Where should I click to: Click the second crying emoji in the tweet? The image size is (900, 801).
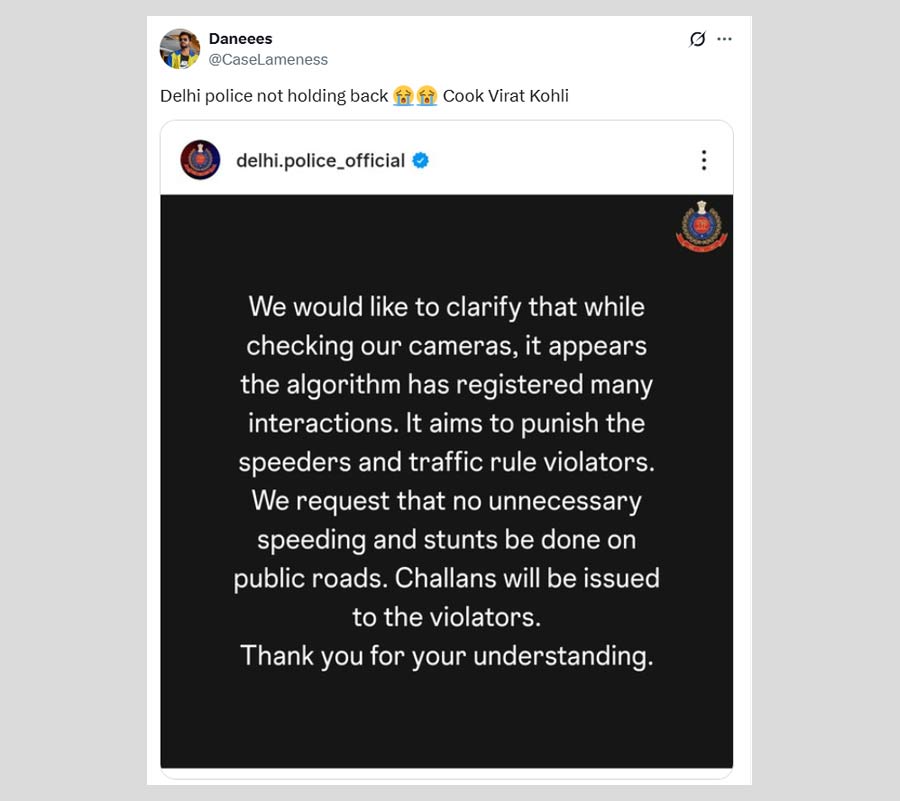(x=427, y=96)
